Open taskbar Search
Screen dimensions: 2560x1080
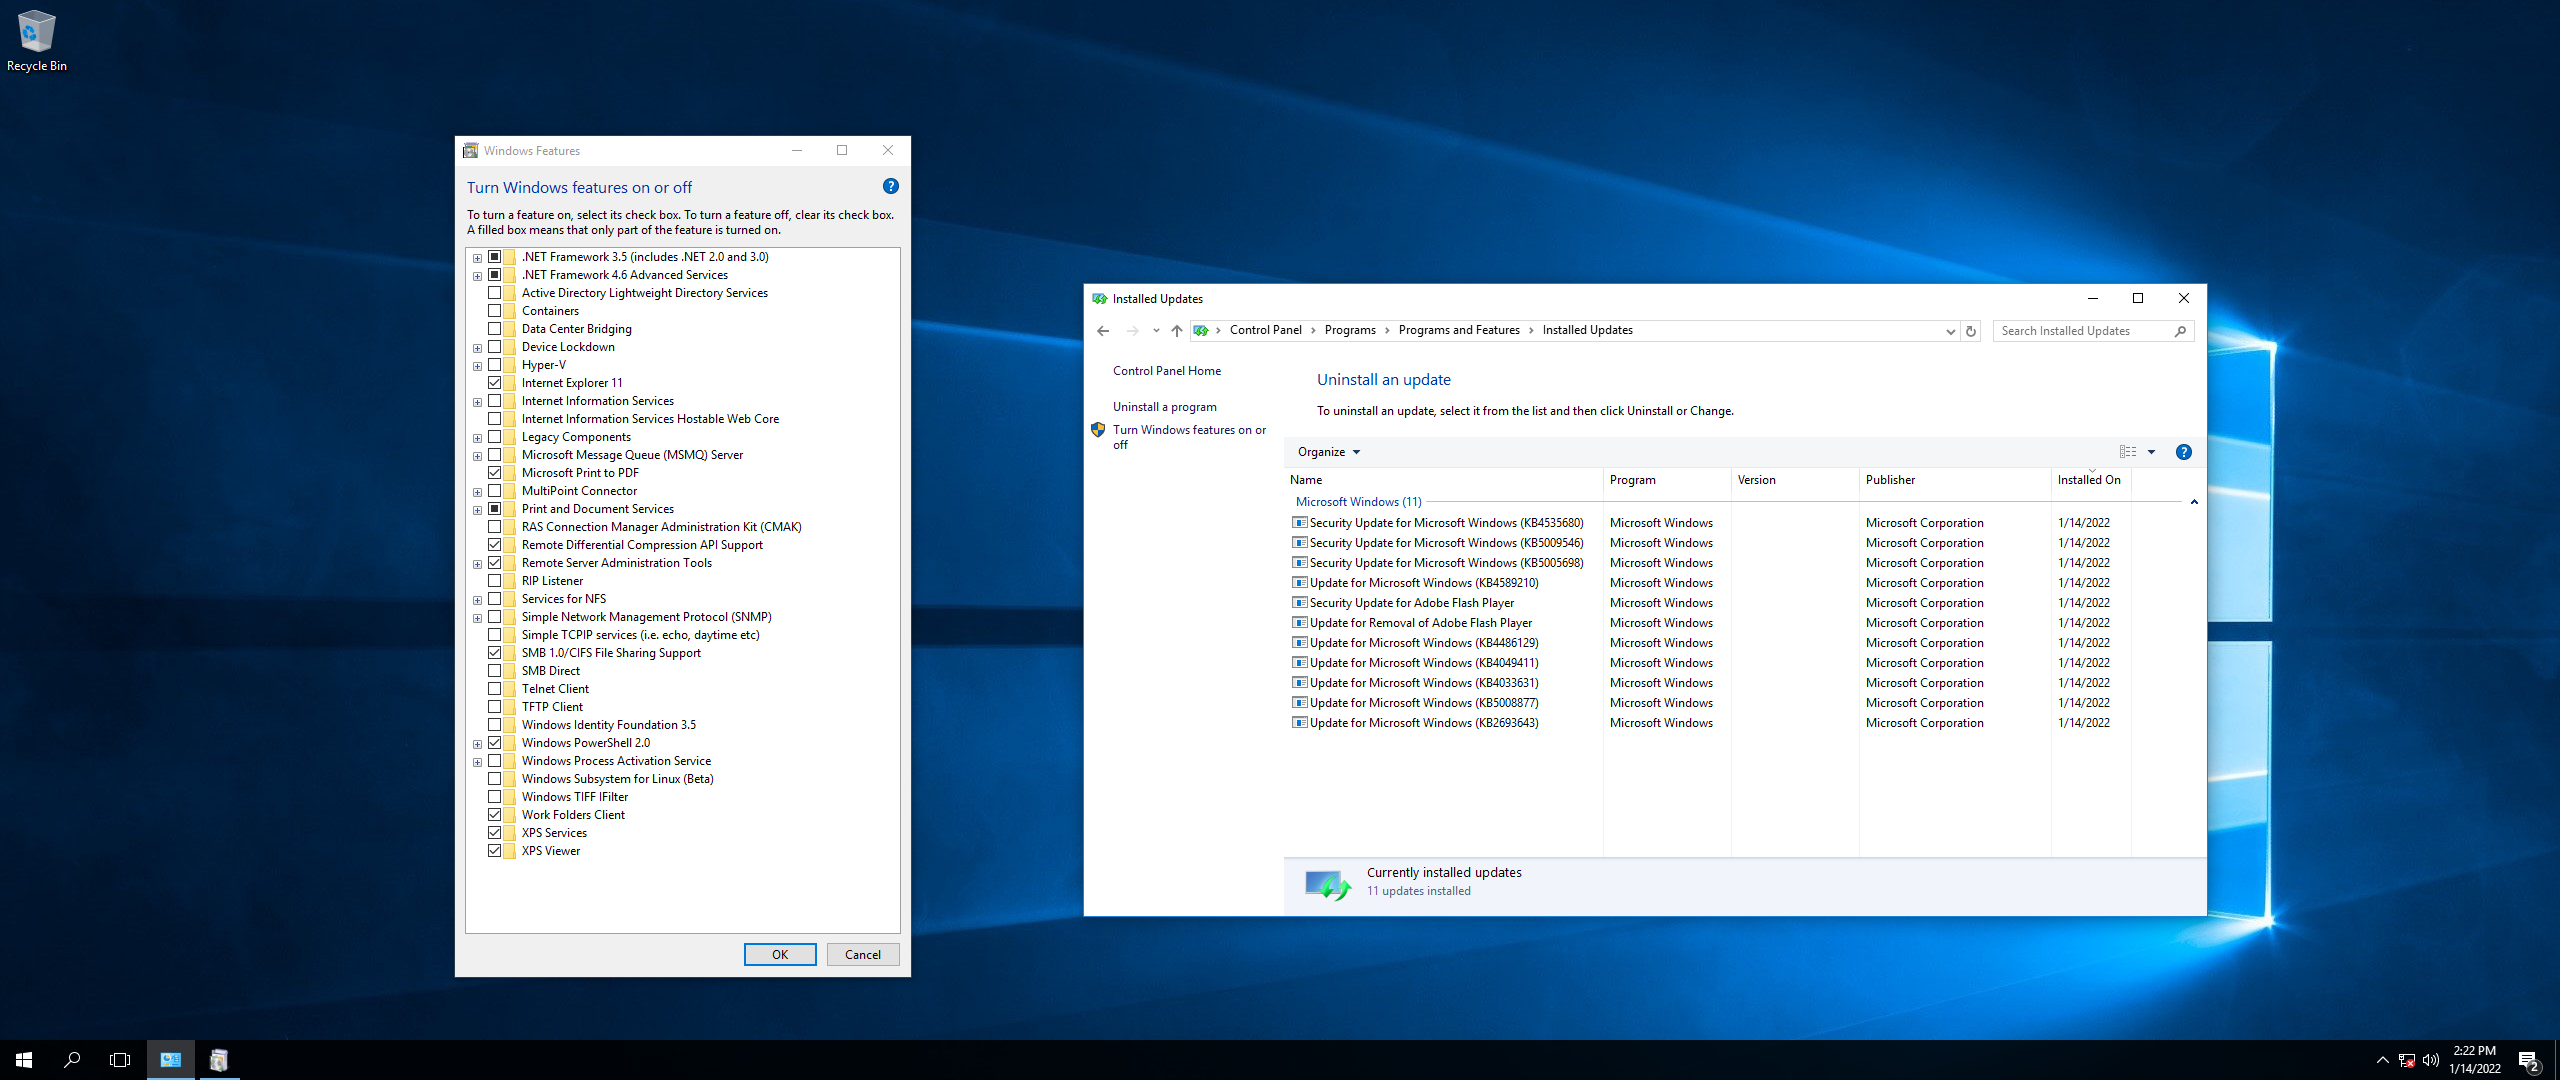point(72,1060)
